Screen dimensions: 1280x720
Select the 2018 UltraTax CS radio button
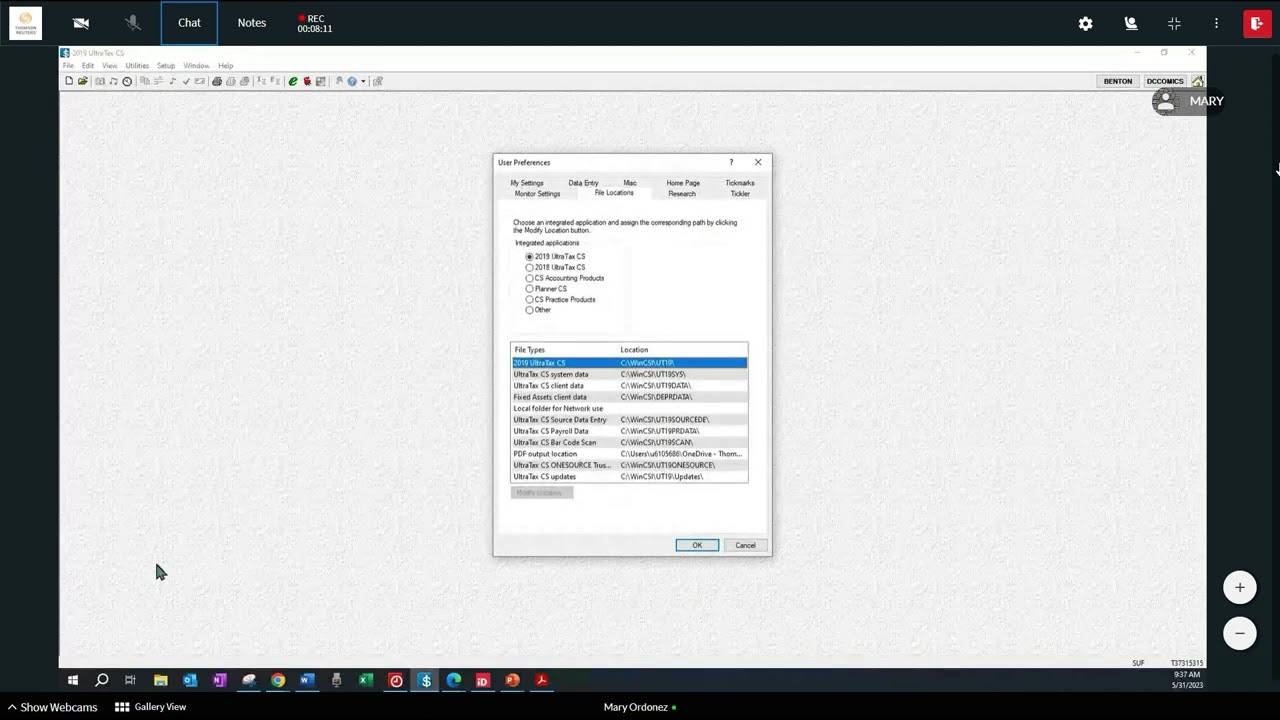(530, 267)
